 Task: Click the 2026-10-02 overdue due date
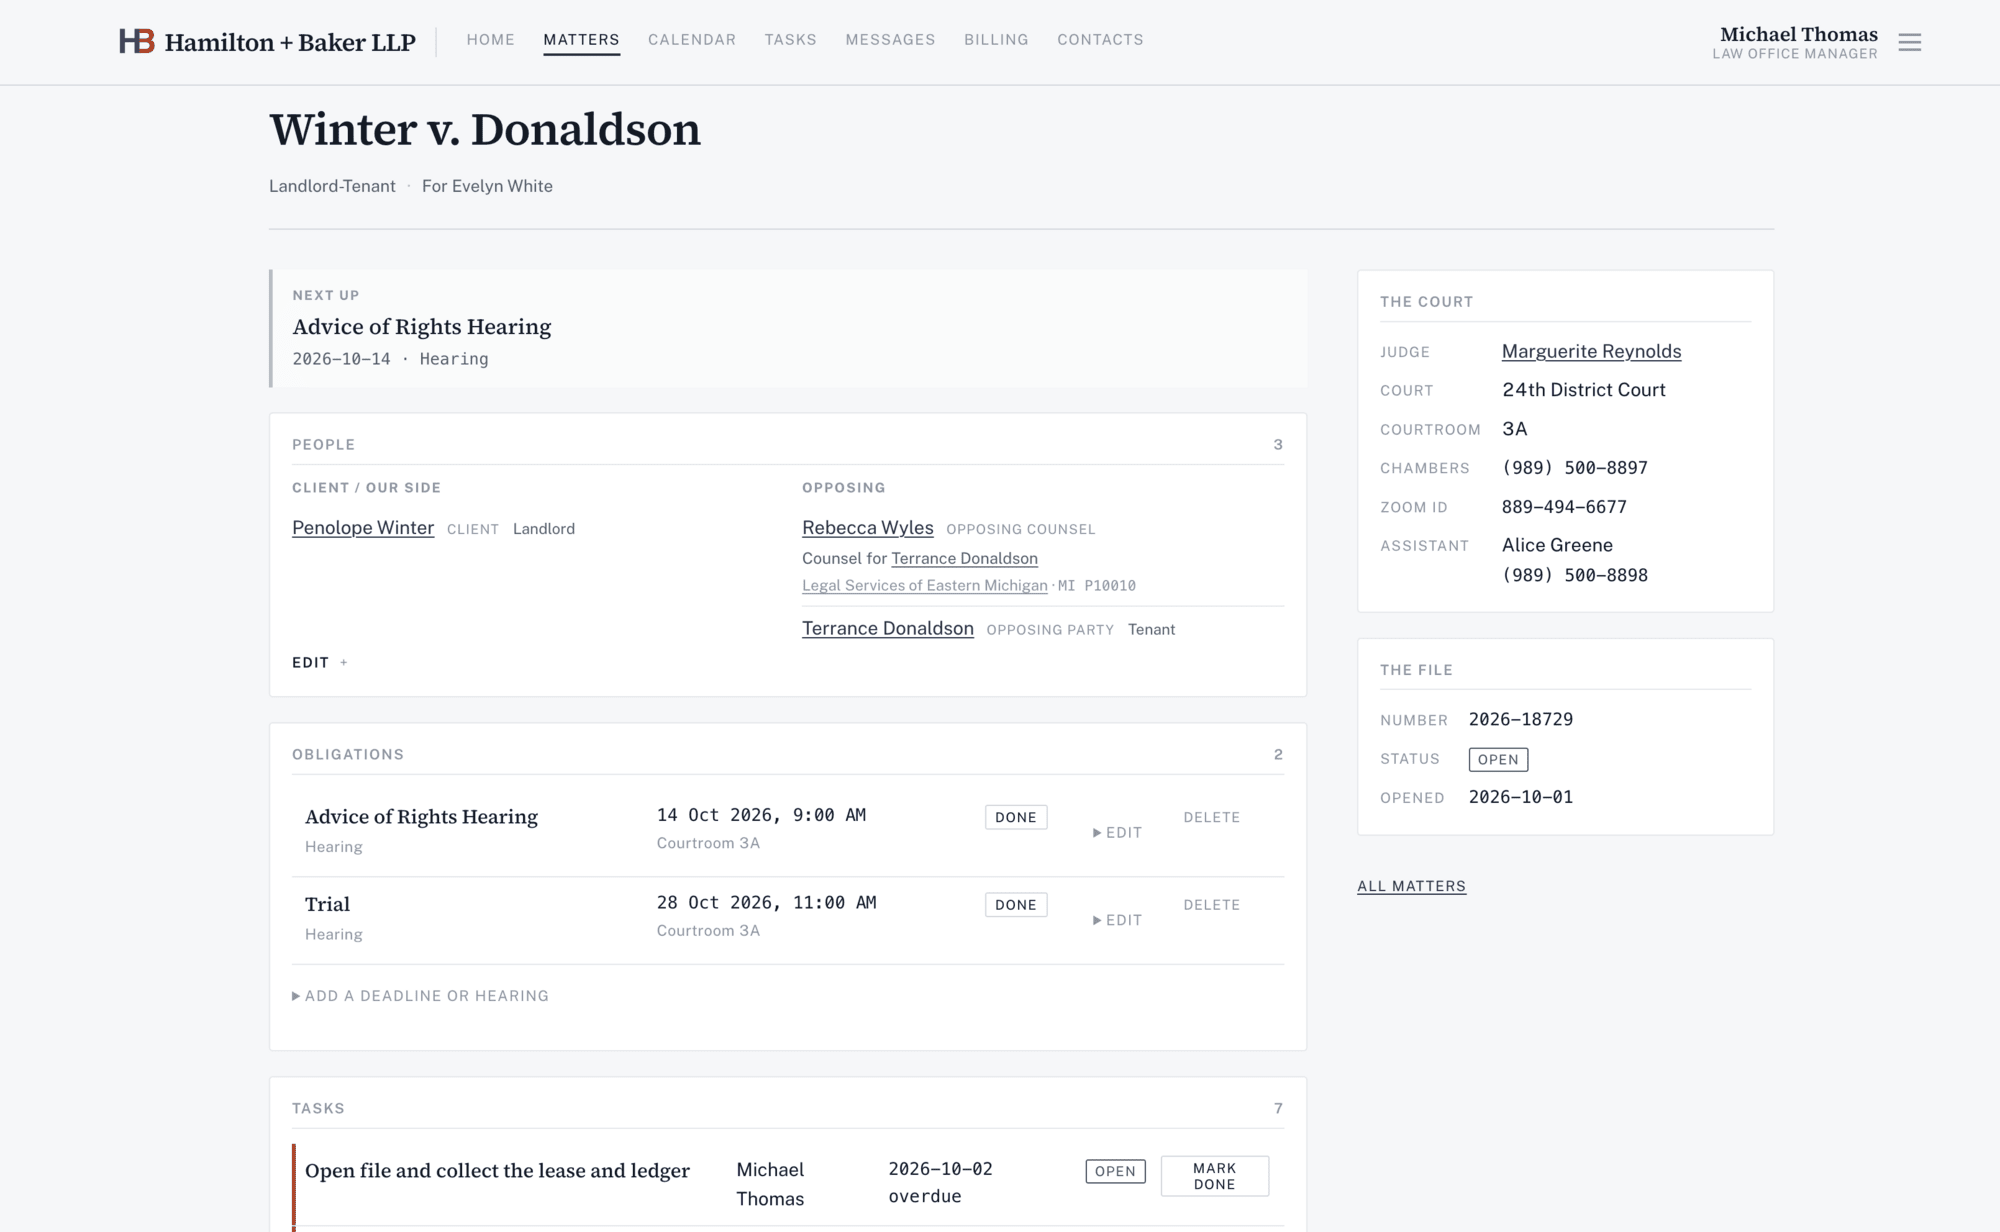click(940, 1183)
